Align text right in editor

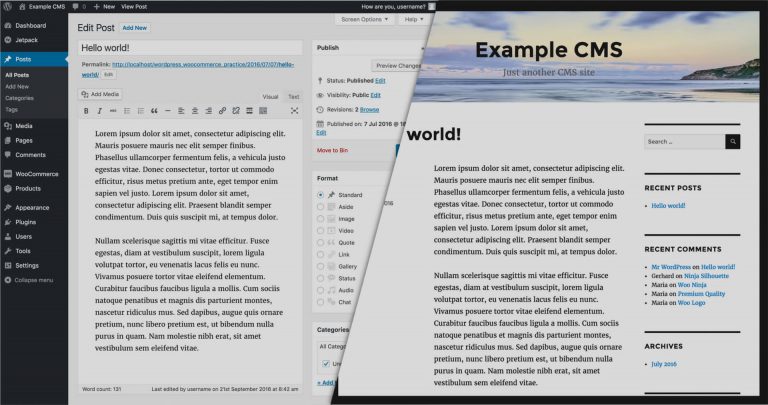coord(209,111)
